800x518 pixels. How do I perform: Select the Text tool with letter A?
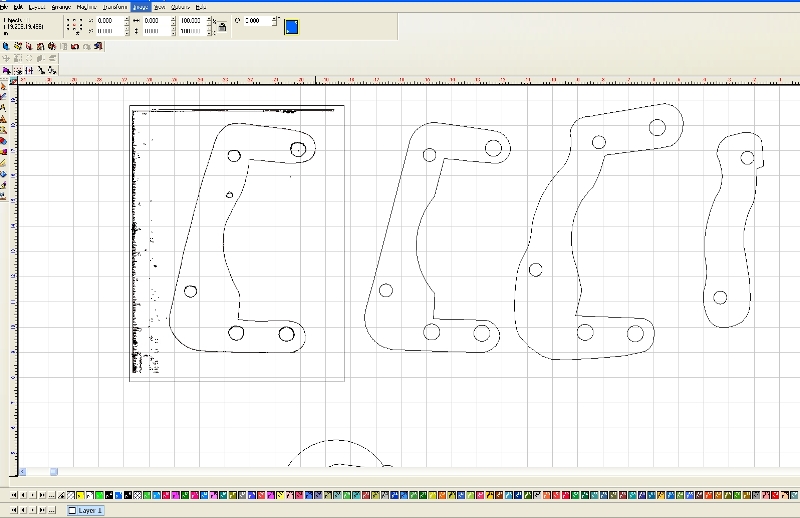tap(4, 108)
